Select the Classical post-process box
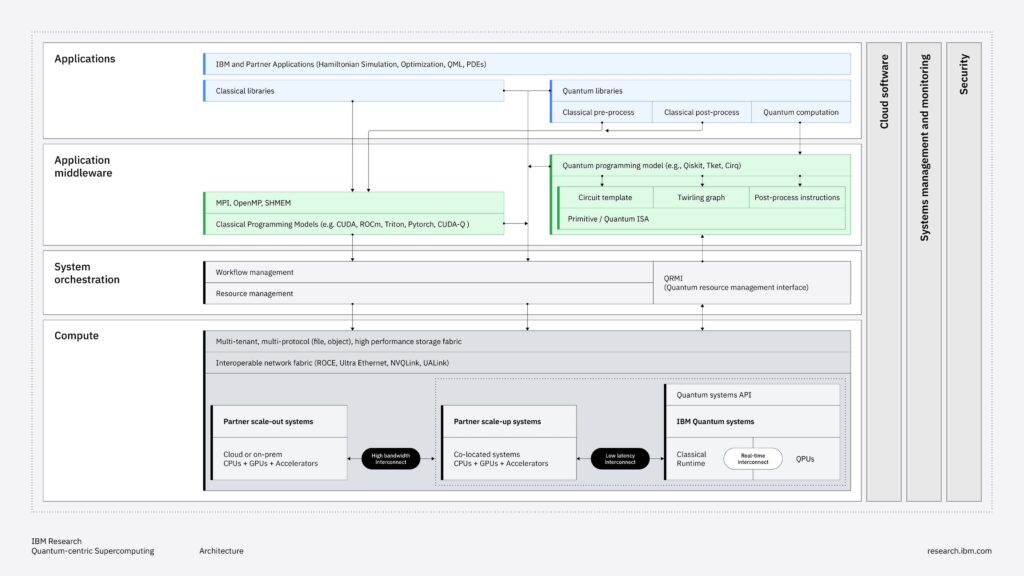The width and height of the screenshot is (1024, 576). (701, 112)
